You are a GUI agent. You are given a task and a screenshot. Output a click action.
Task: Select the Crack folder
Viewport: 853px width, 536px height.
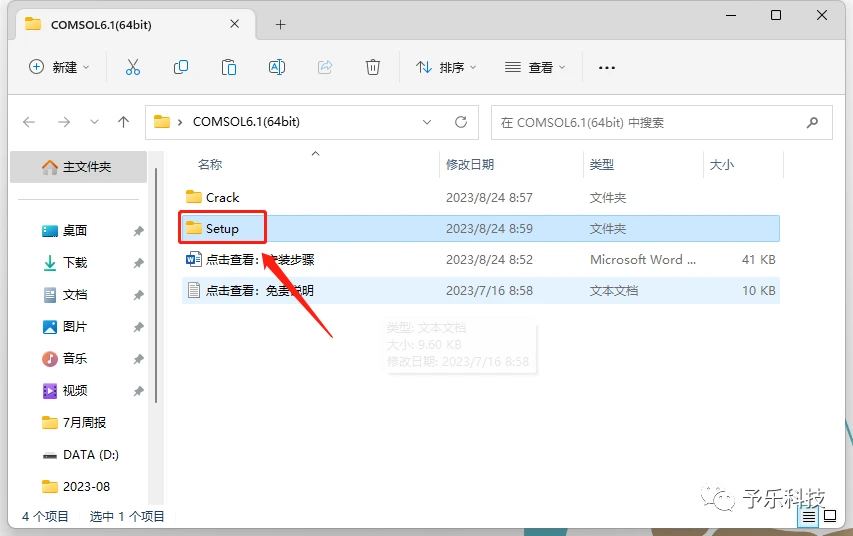(481, 198)
